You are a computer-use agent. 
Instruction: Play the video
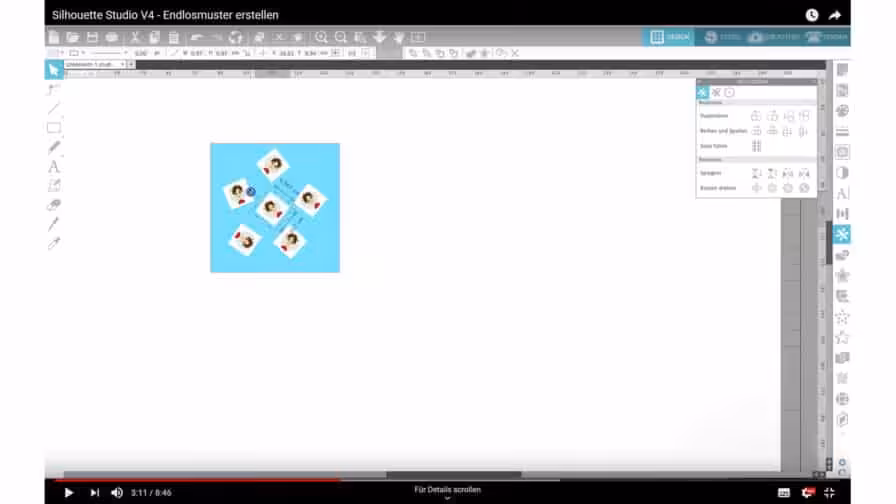(x=69, y=492)
